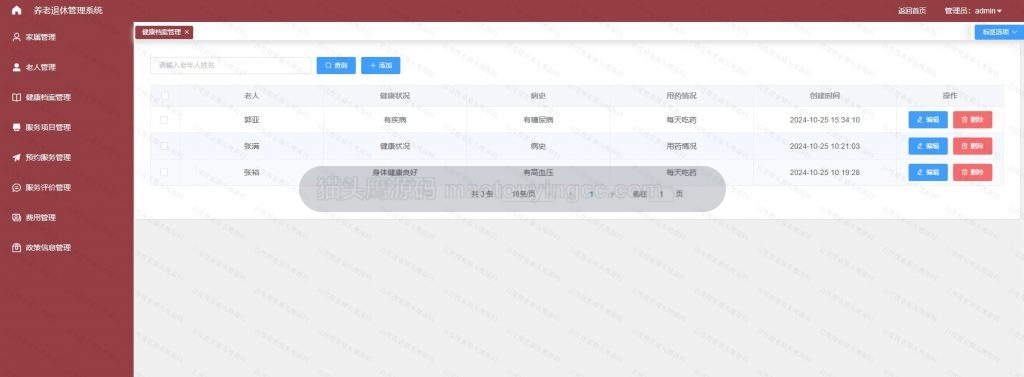Open the 管理员: admin dropdown menu
Viewport: 1024px width, 377px height.
[972, 10]
